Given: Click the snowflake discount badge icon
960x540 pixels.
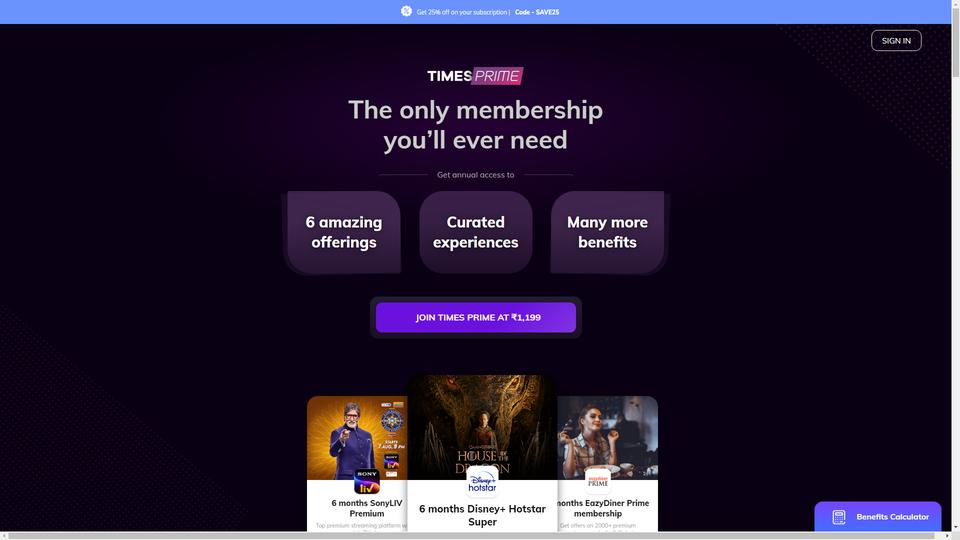Looking at the screenshot, I should pyautogui.click(x=407, y=11).
